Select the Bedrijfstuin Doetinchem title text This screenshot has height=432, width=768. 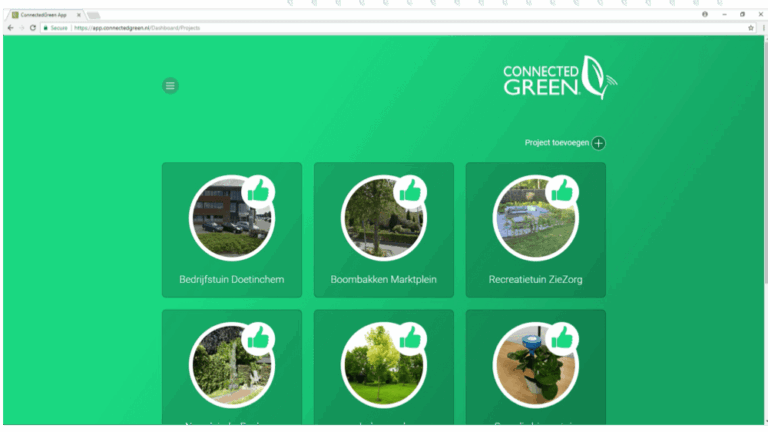point(231,279)
